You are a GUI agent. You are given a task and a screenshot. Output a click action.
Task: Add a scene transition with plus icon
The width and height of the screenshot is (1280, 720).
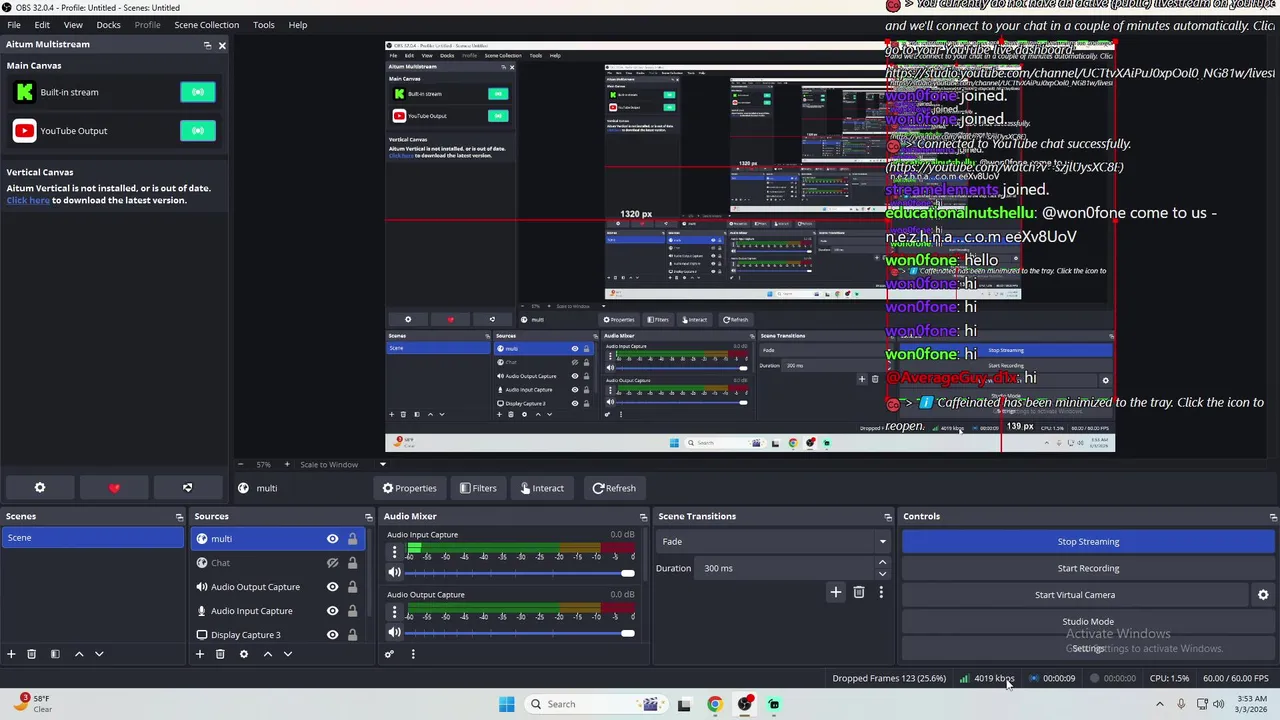(x=836, y=592)
